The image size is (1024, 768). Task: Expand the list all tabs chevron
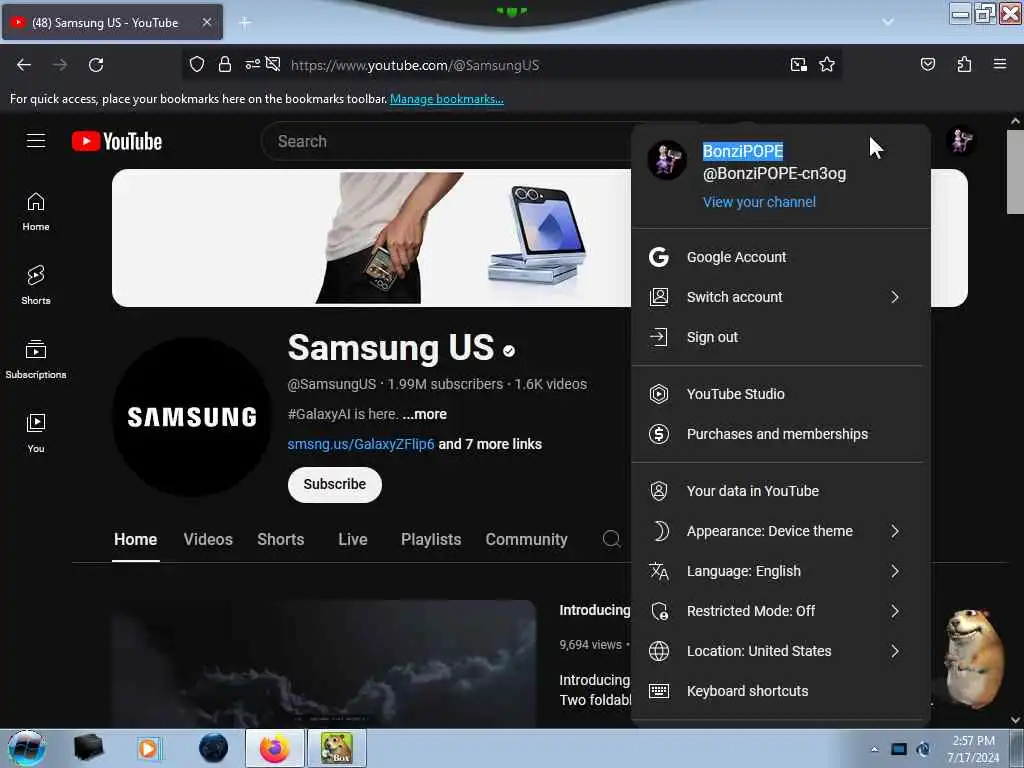(888, 22)
